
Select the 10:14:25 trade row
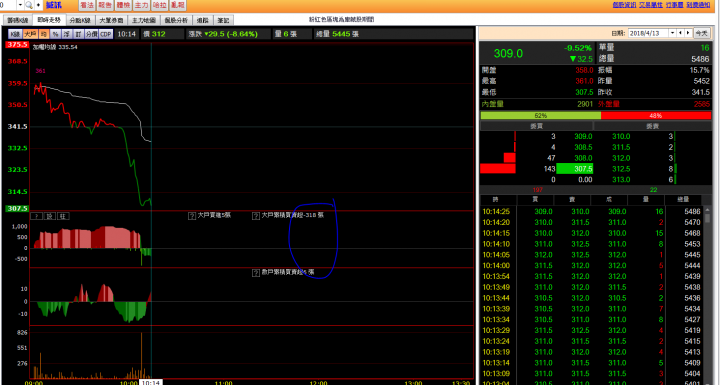[x=591, y=211]
